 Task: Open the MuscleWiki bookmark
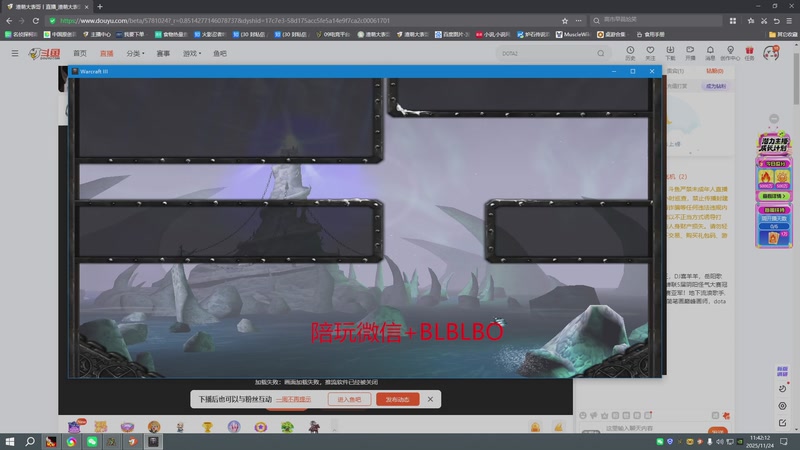tap(572, 34)
